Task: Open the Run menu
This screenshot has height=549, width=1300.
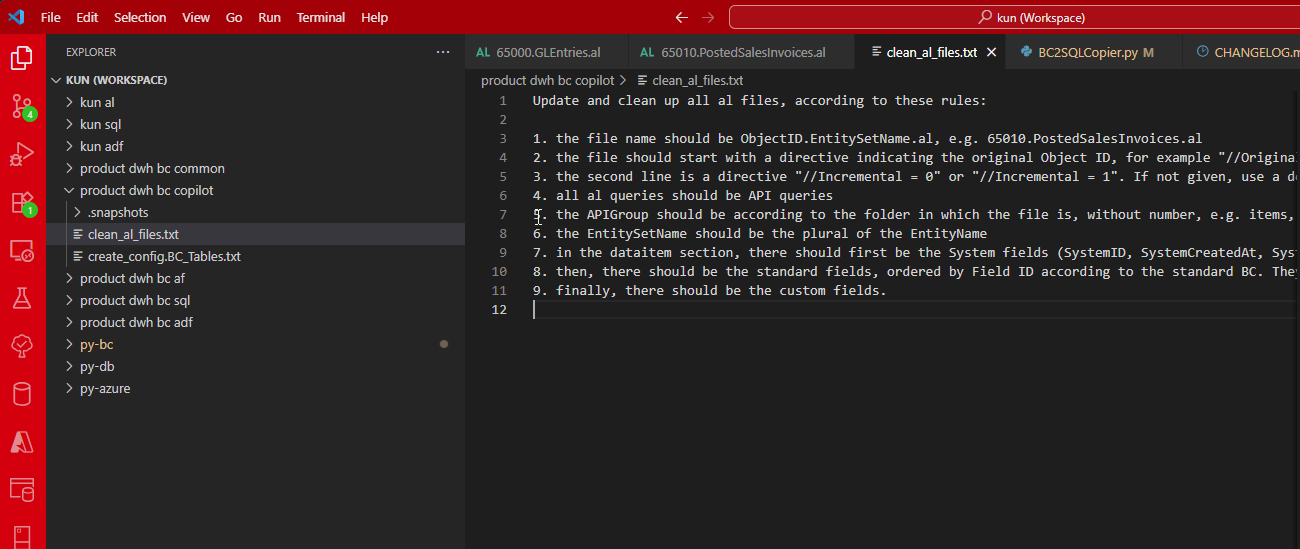Action: (269, 17)
